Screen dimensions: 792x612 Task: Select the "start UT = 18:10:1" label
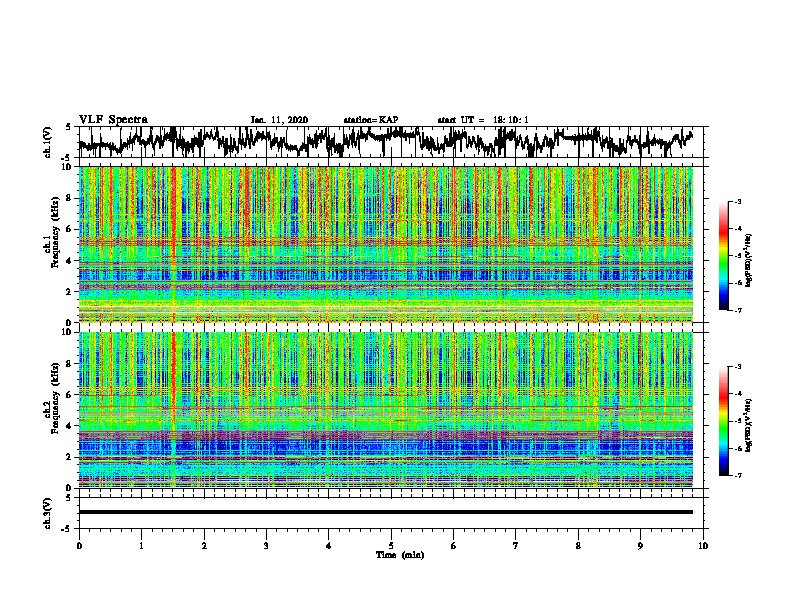483,120
